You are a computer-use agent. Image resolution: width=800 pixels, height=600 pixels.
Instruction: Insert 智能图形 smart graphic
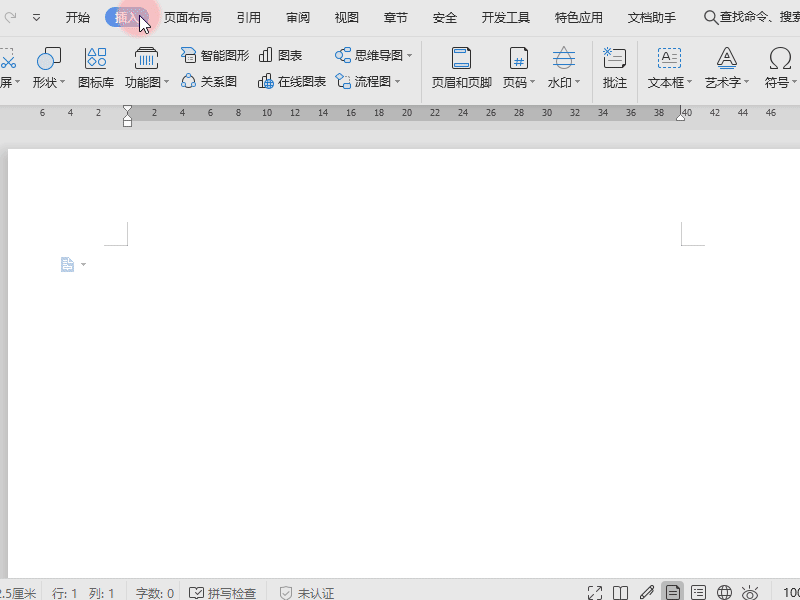pos(215,55)
